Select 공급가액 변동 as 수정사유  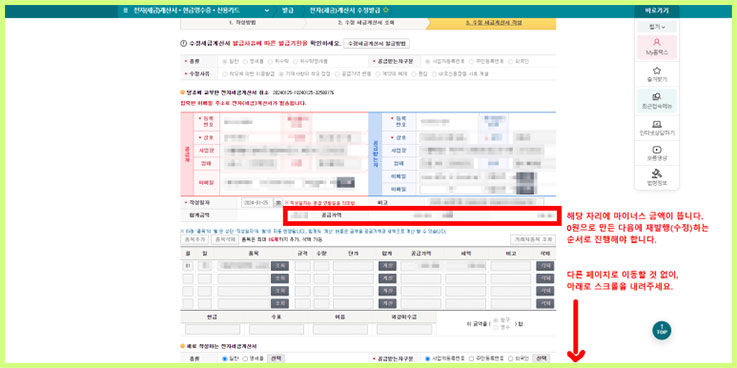tap(337, 74)
